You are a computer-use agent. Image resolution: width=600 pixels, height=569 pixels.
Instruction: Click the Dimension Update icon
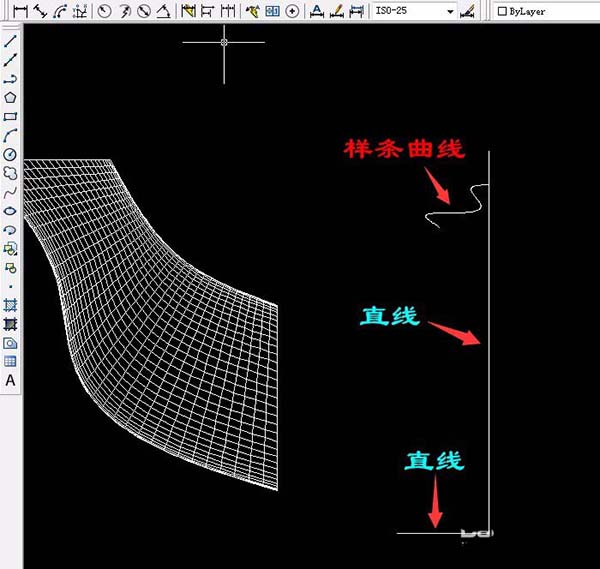pyautogui.click(x=356, y=11)
